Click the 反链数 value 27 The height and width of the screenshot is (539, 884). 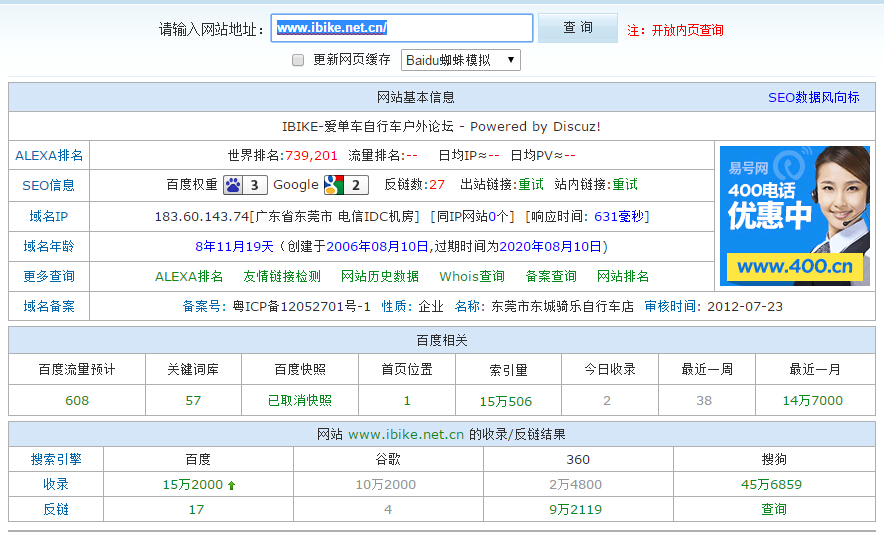pyautogui.click(x=437, y=185)
